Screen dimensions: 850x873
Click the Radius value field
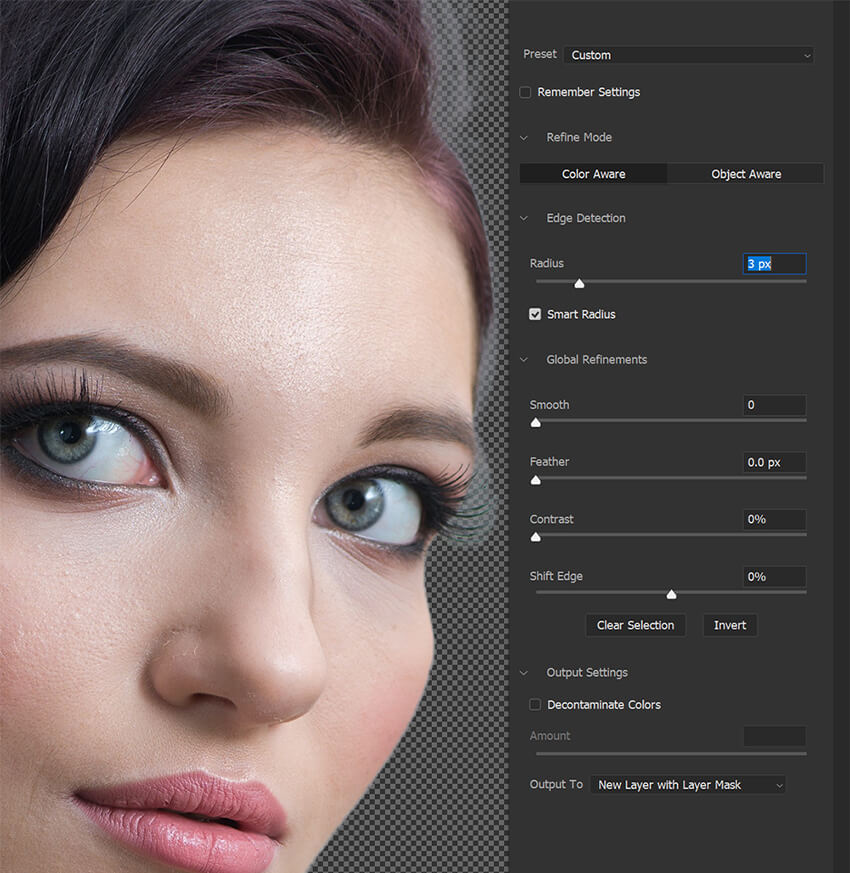775,264
